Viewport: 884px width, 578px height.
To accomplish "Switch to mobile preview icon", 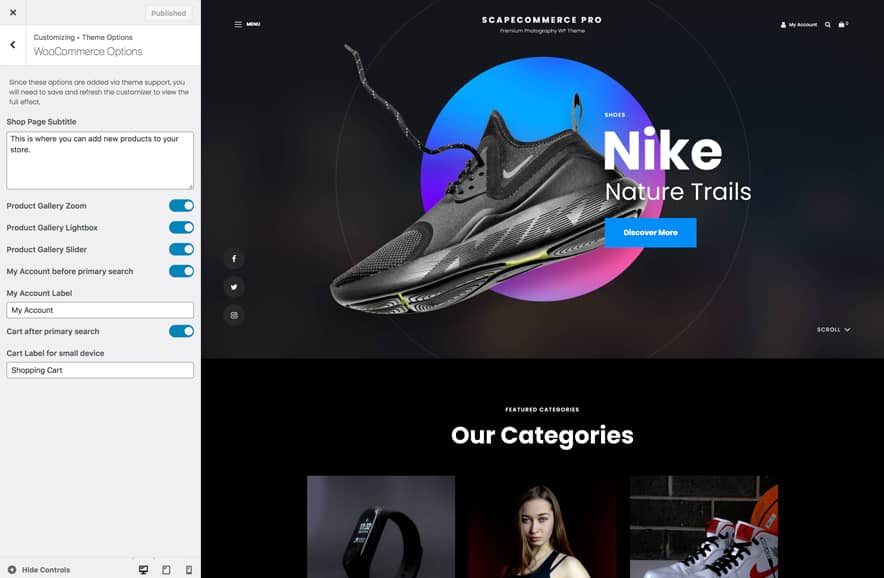I will point(189,570).
